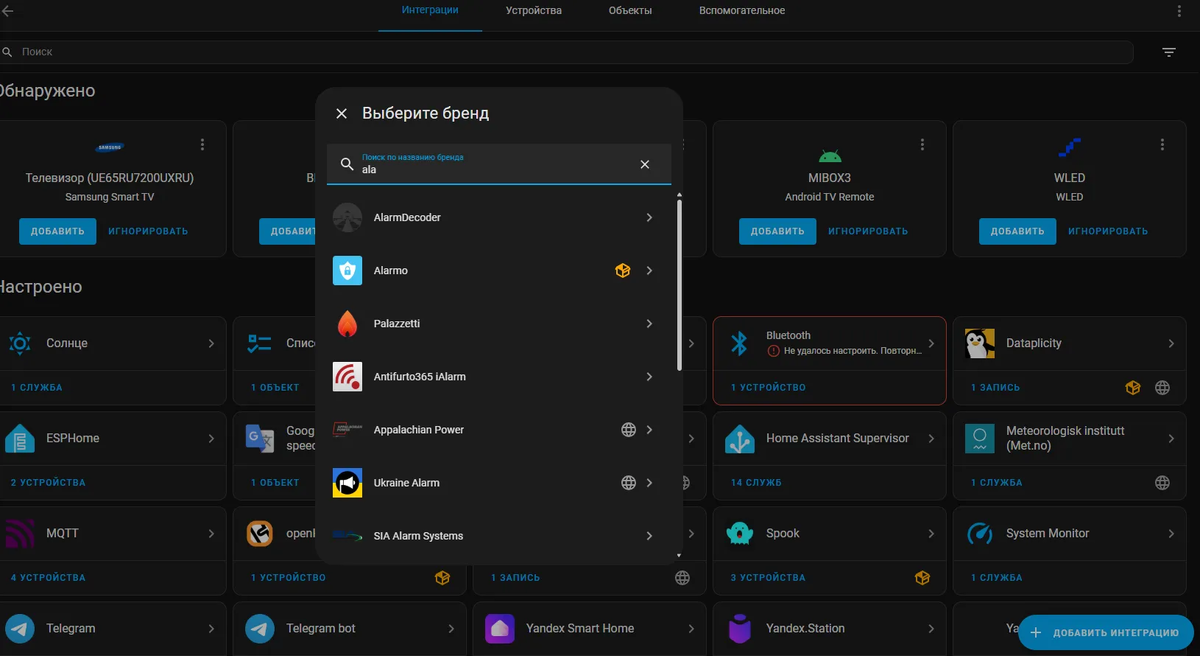The width and height of the screenshot is (1200, 656).
Task: Open the Bluetooth integration card
Action: click(829, 343)
